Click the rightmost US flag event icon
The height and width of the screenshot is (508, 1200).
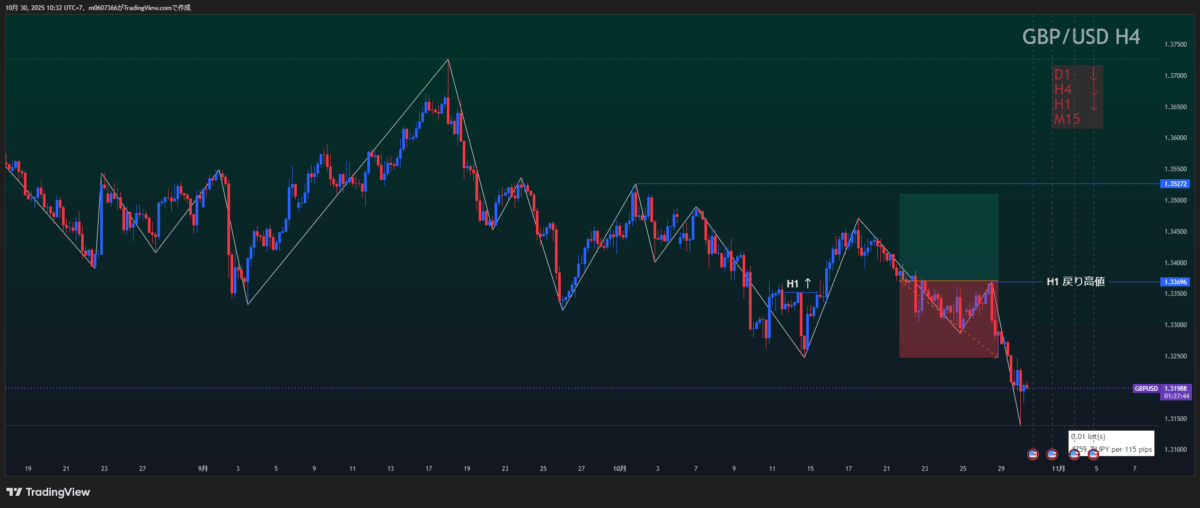point(1093,454)
